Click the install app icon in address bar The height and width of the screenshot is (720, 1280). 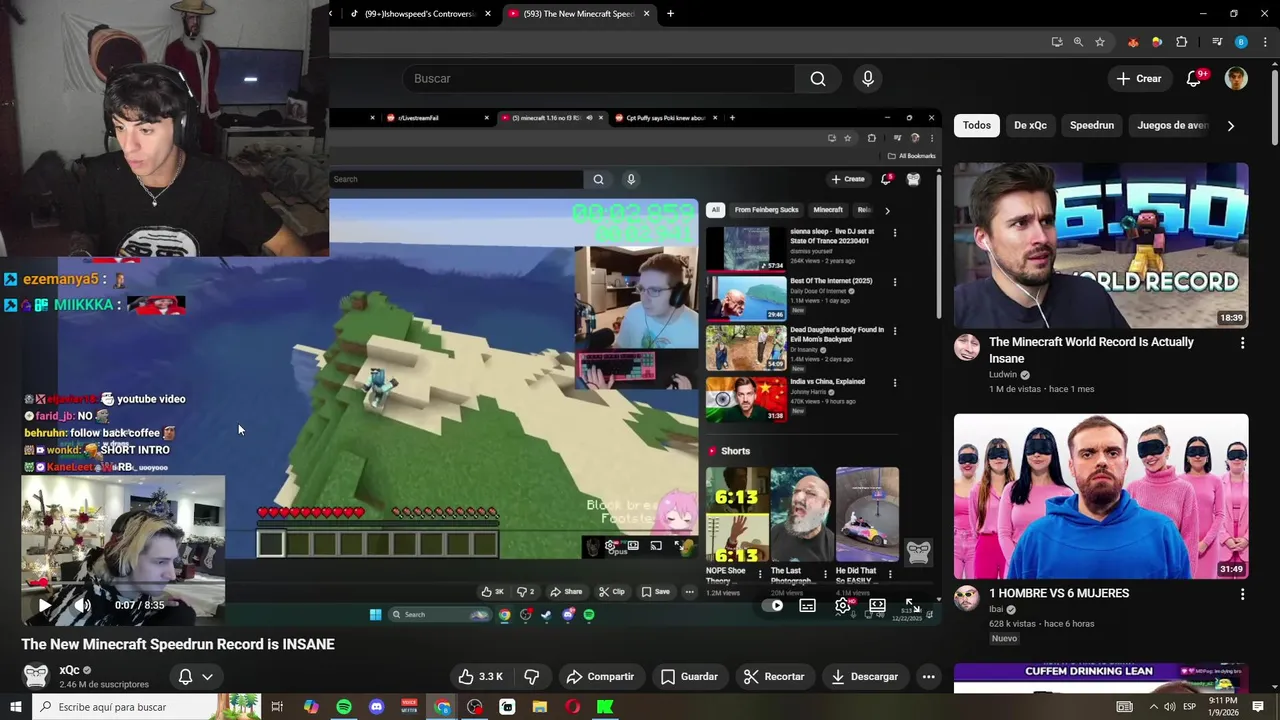pyautogui.click(x=1057, y=42)
